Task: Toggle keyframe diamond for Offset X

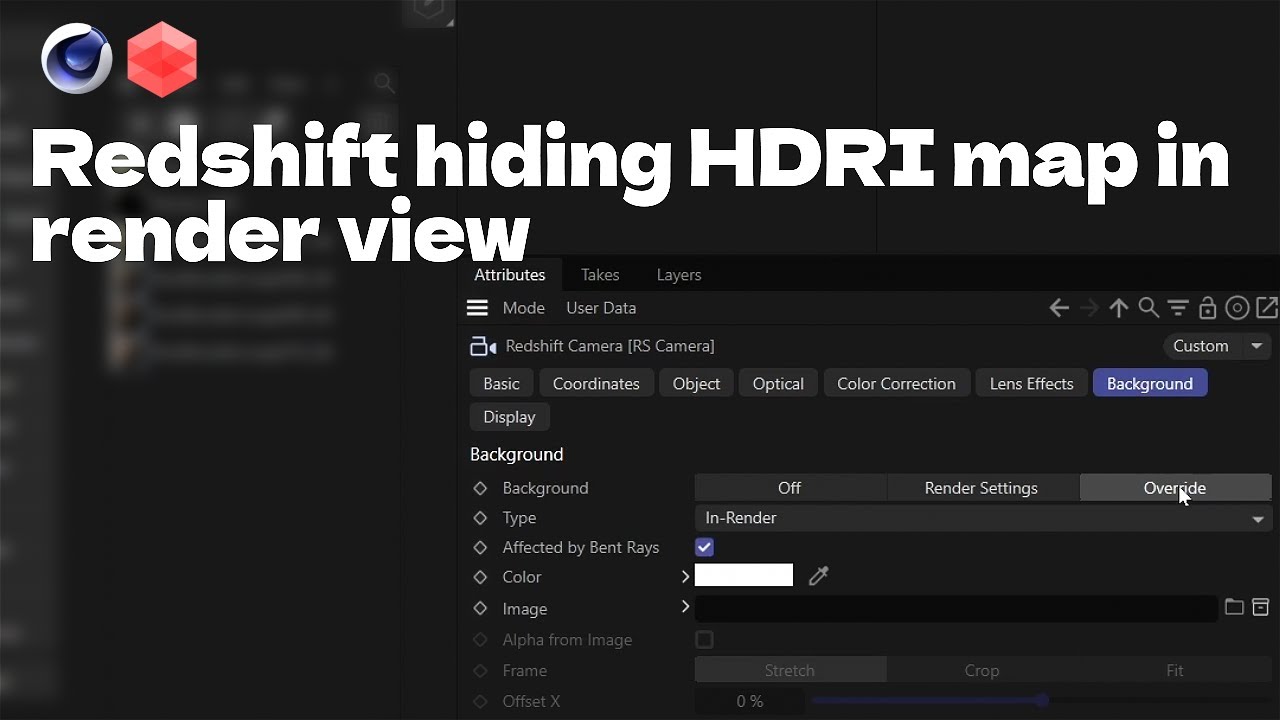Action: coord(480,702)
